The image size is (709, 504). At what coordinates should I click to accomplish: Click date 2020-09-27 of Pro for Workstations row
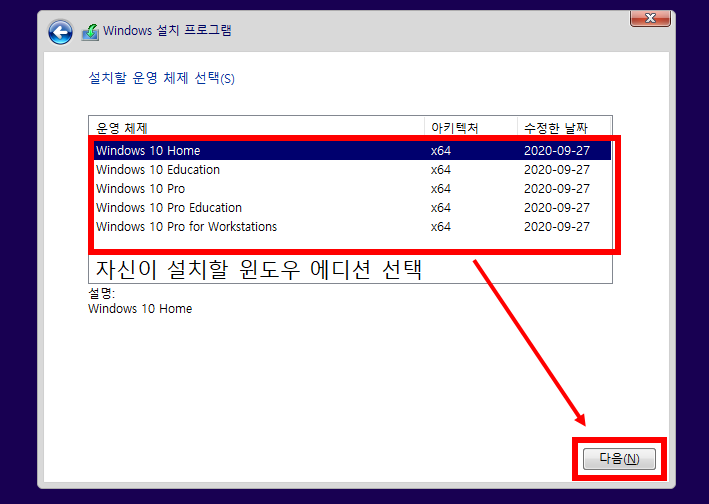click(557, 227)
